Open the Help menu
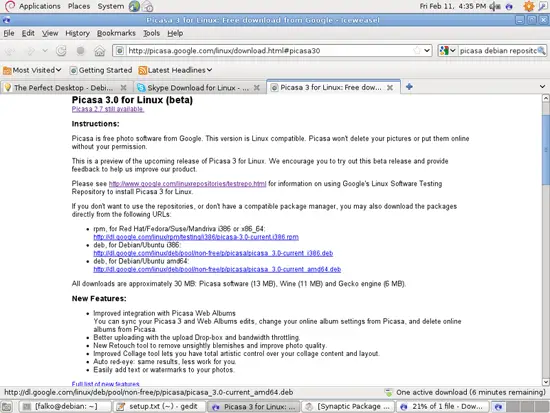Image resolution: width=550 pixels, height=413 pixels. coord(175,33)
